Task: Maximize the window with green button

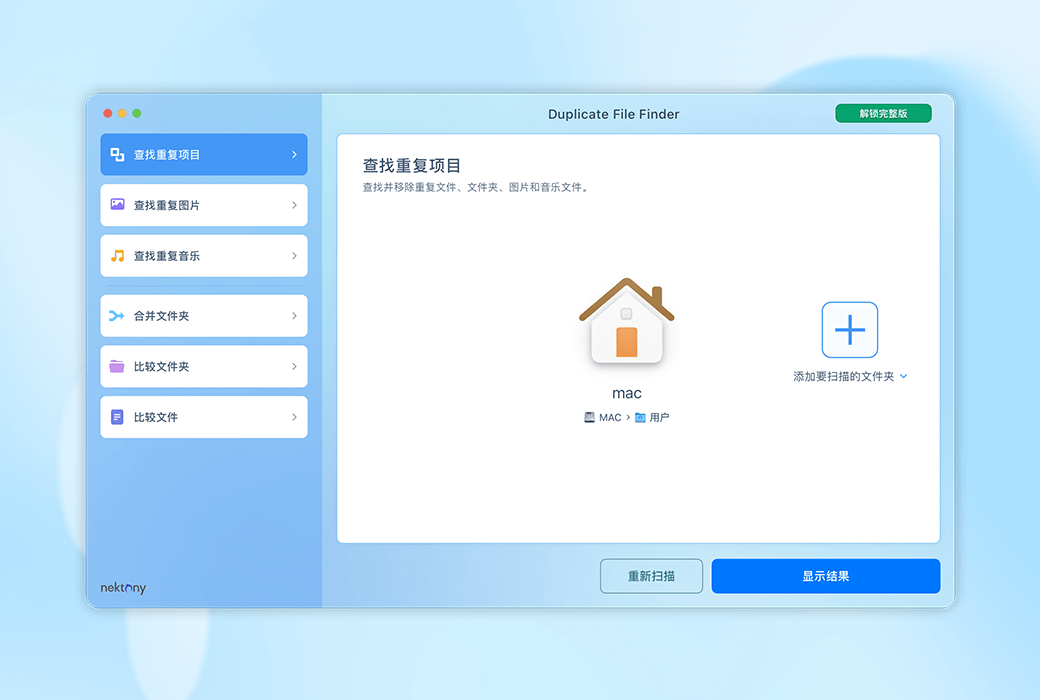Action: pyautogui.click(x=137, y=113)
